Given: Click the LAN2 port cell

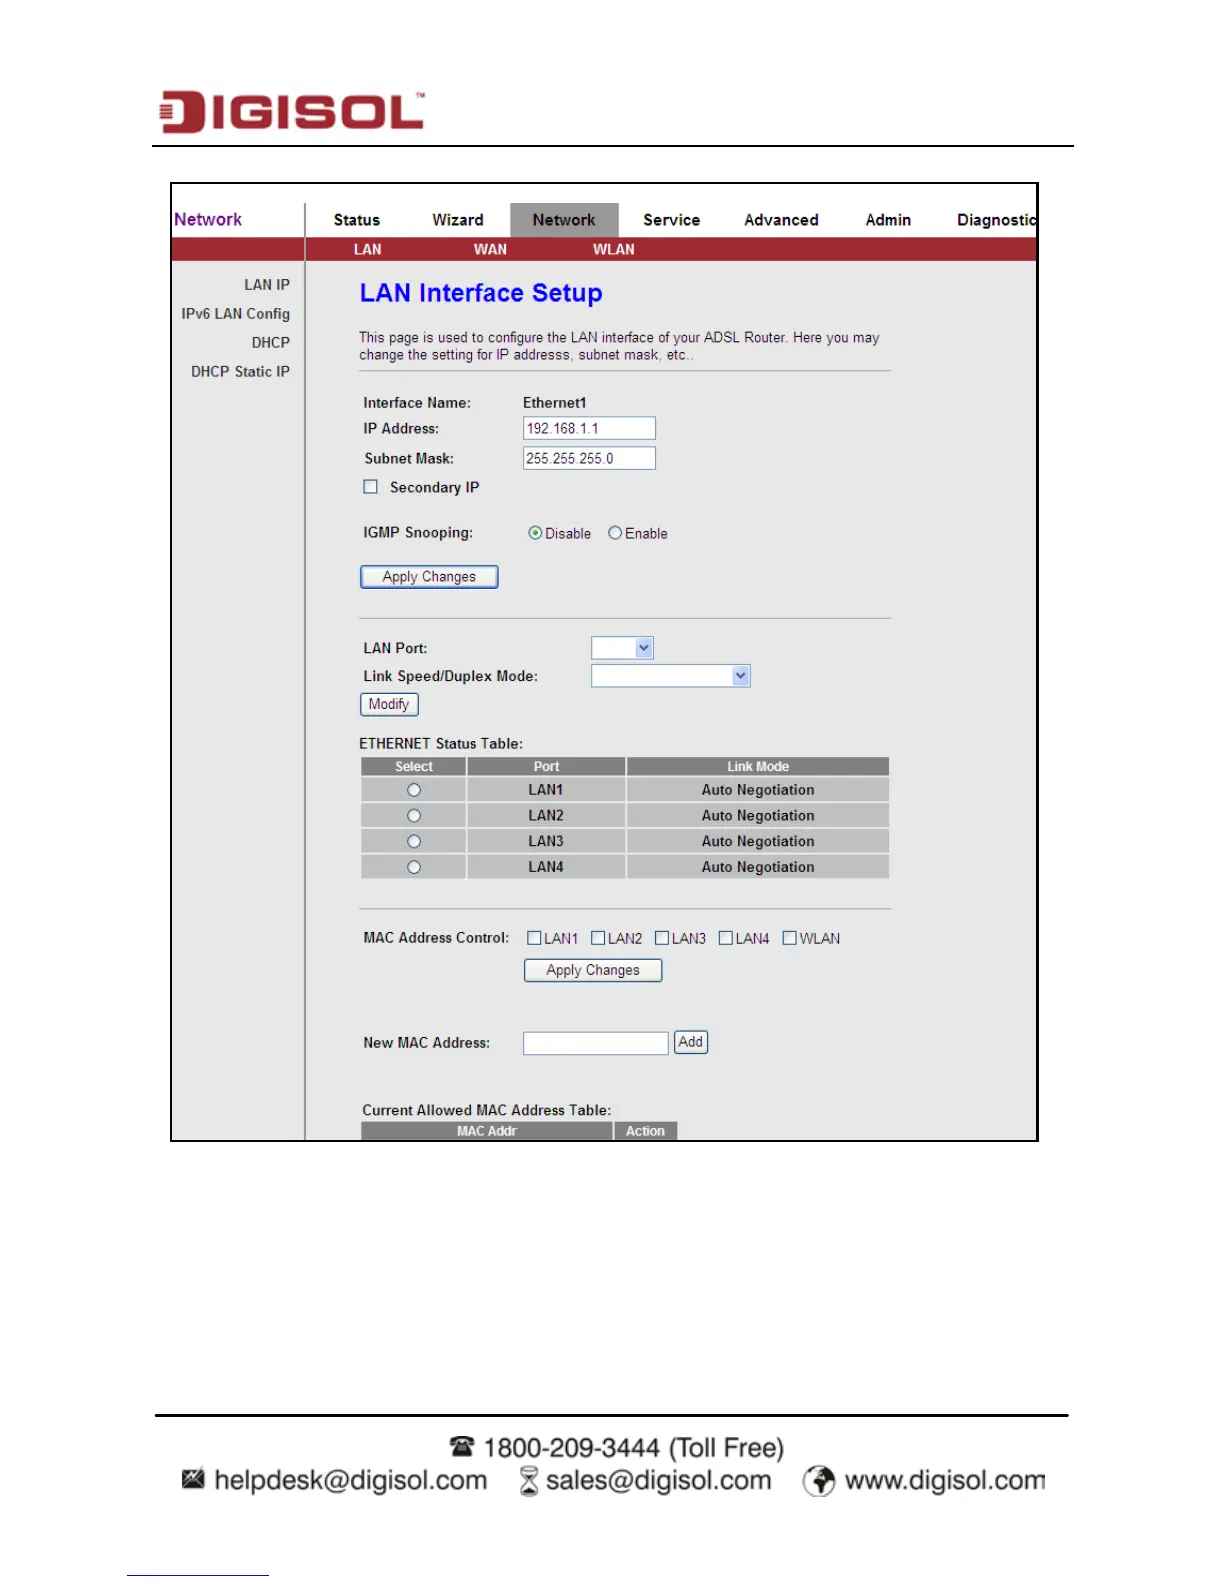Looking at the screenshot, I should (546, 816).
